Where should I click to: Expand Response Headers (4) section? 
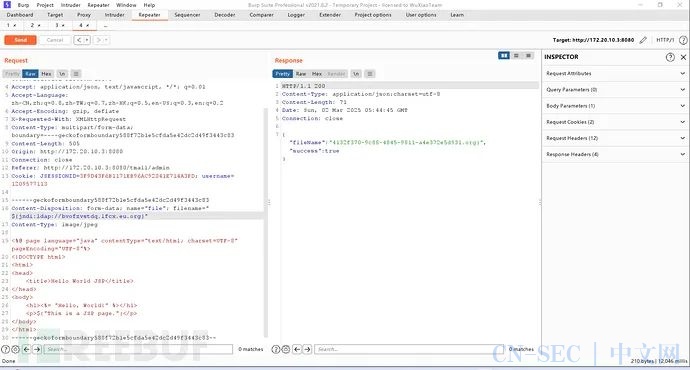pyautogui.click(x=616, y=154)
